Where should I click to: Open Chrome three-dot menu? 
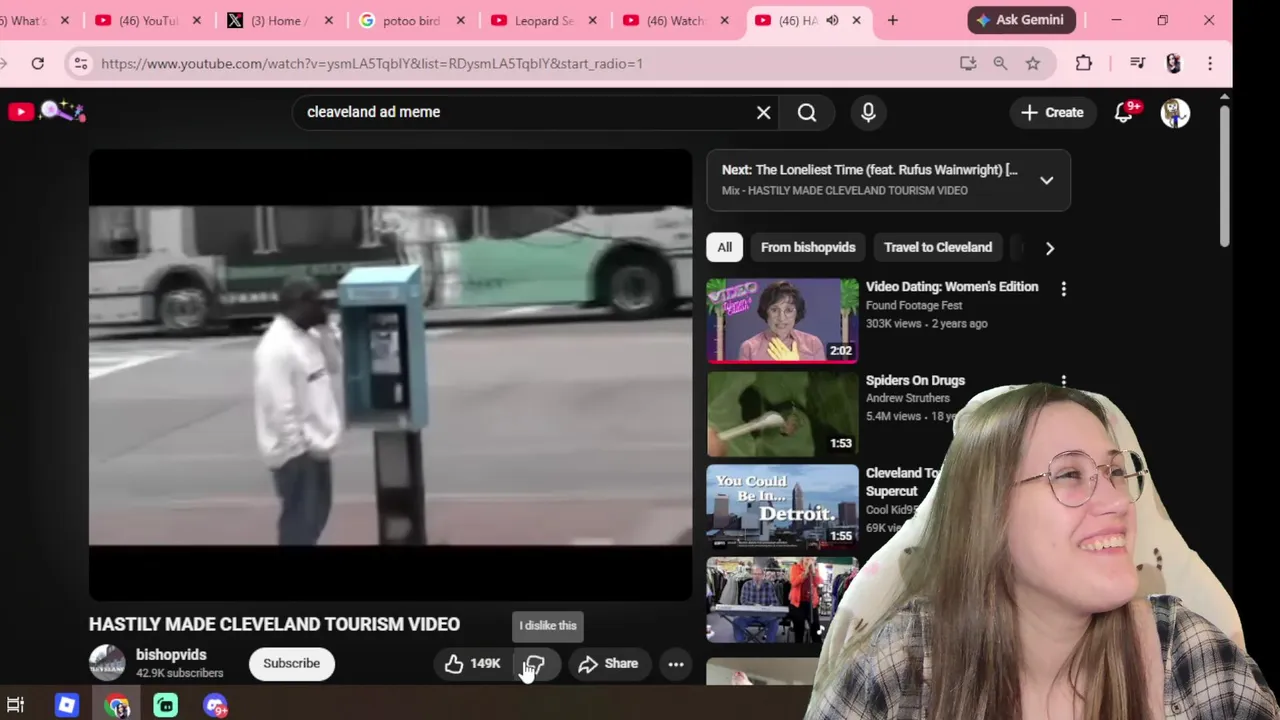[1210, 63]
